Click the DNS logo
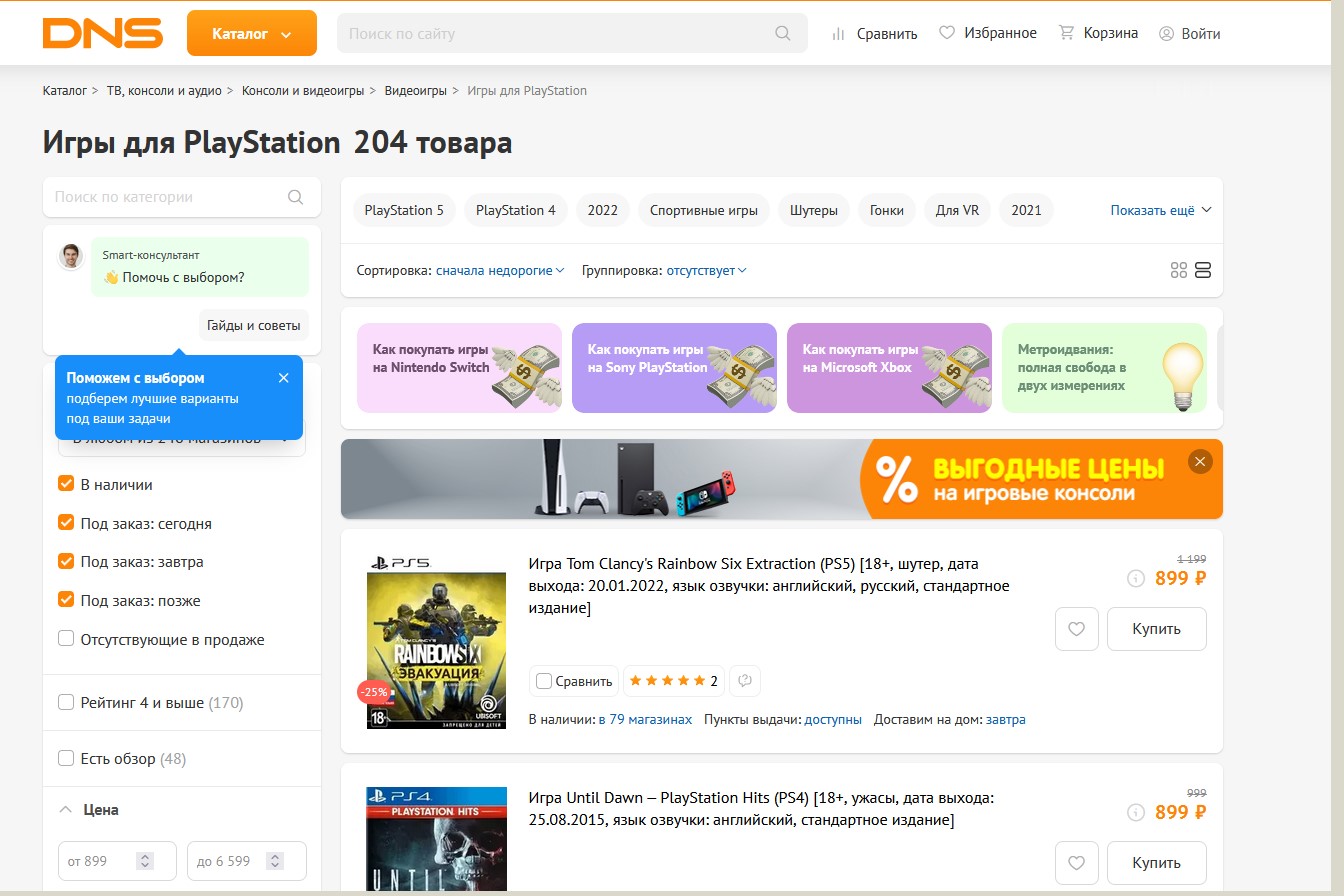This screenshot has height=896, width=1344. [102, 33]
